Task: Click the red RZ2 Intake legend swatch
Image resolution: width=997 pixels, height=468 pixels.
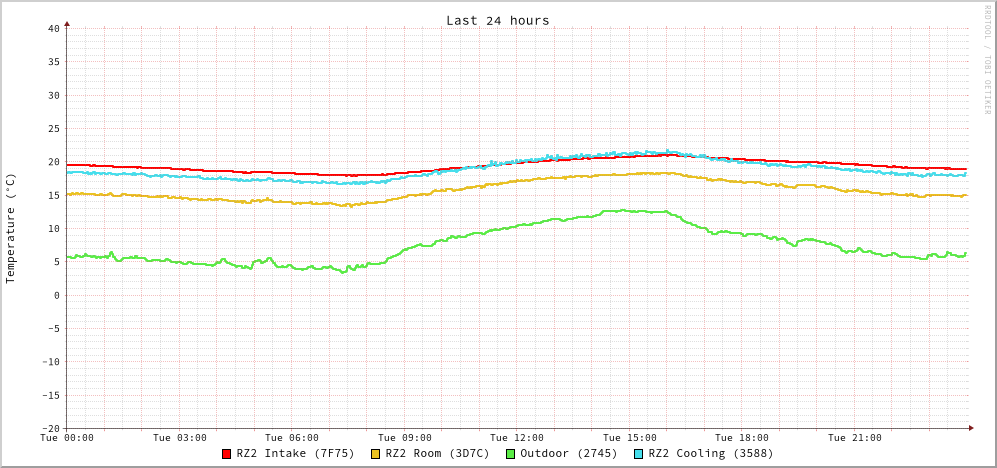Action: (x=227, y=454)
